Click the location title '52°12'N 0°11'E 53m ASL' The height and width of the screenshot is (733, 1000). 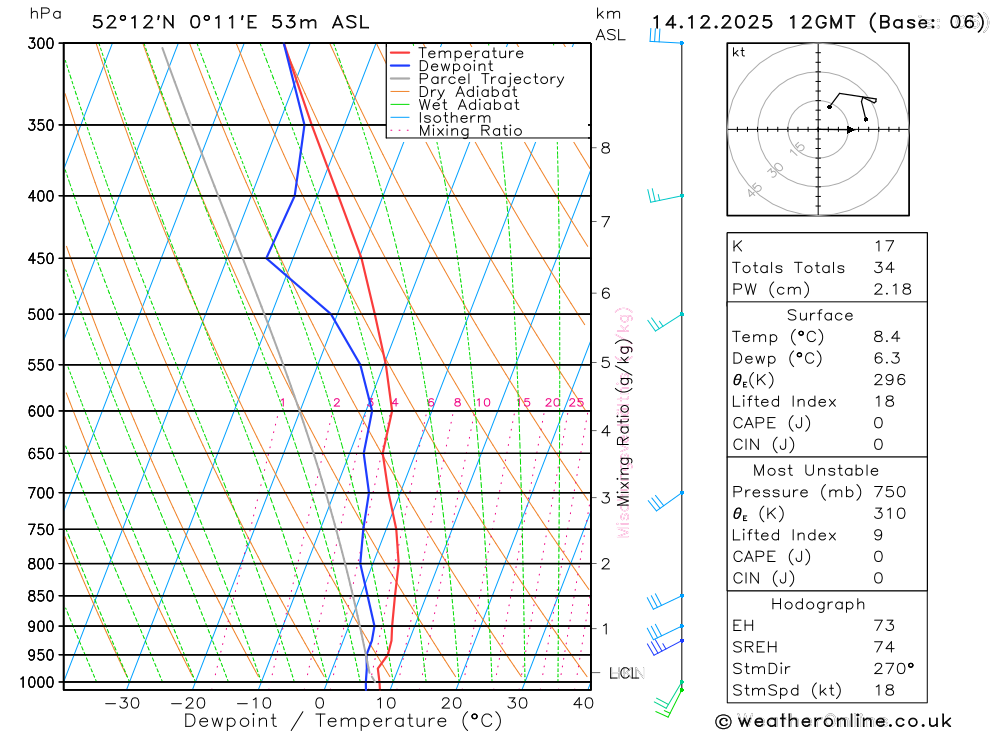pyautogui.click(x=230, y=22)
